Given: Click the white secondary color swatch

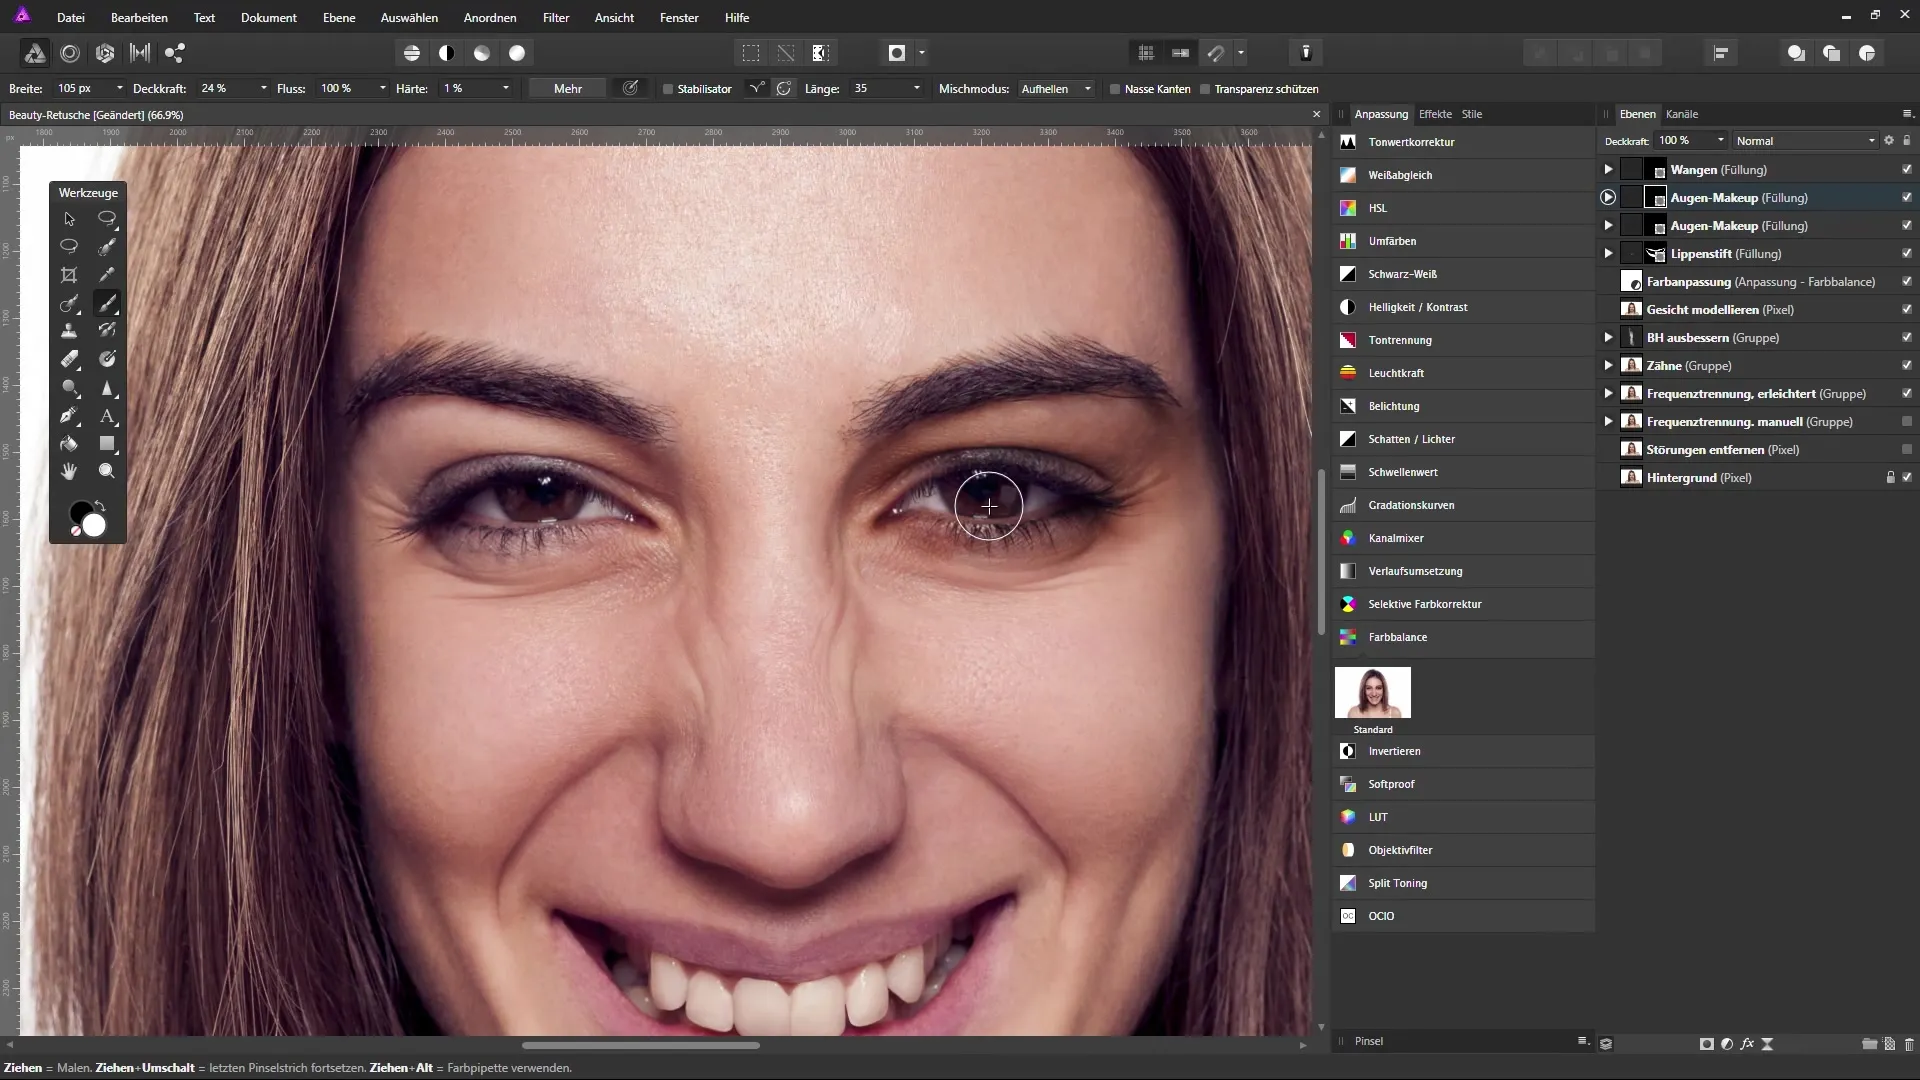Looking at the screenshot, I should [x=95, y=526].
